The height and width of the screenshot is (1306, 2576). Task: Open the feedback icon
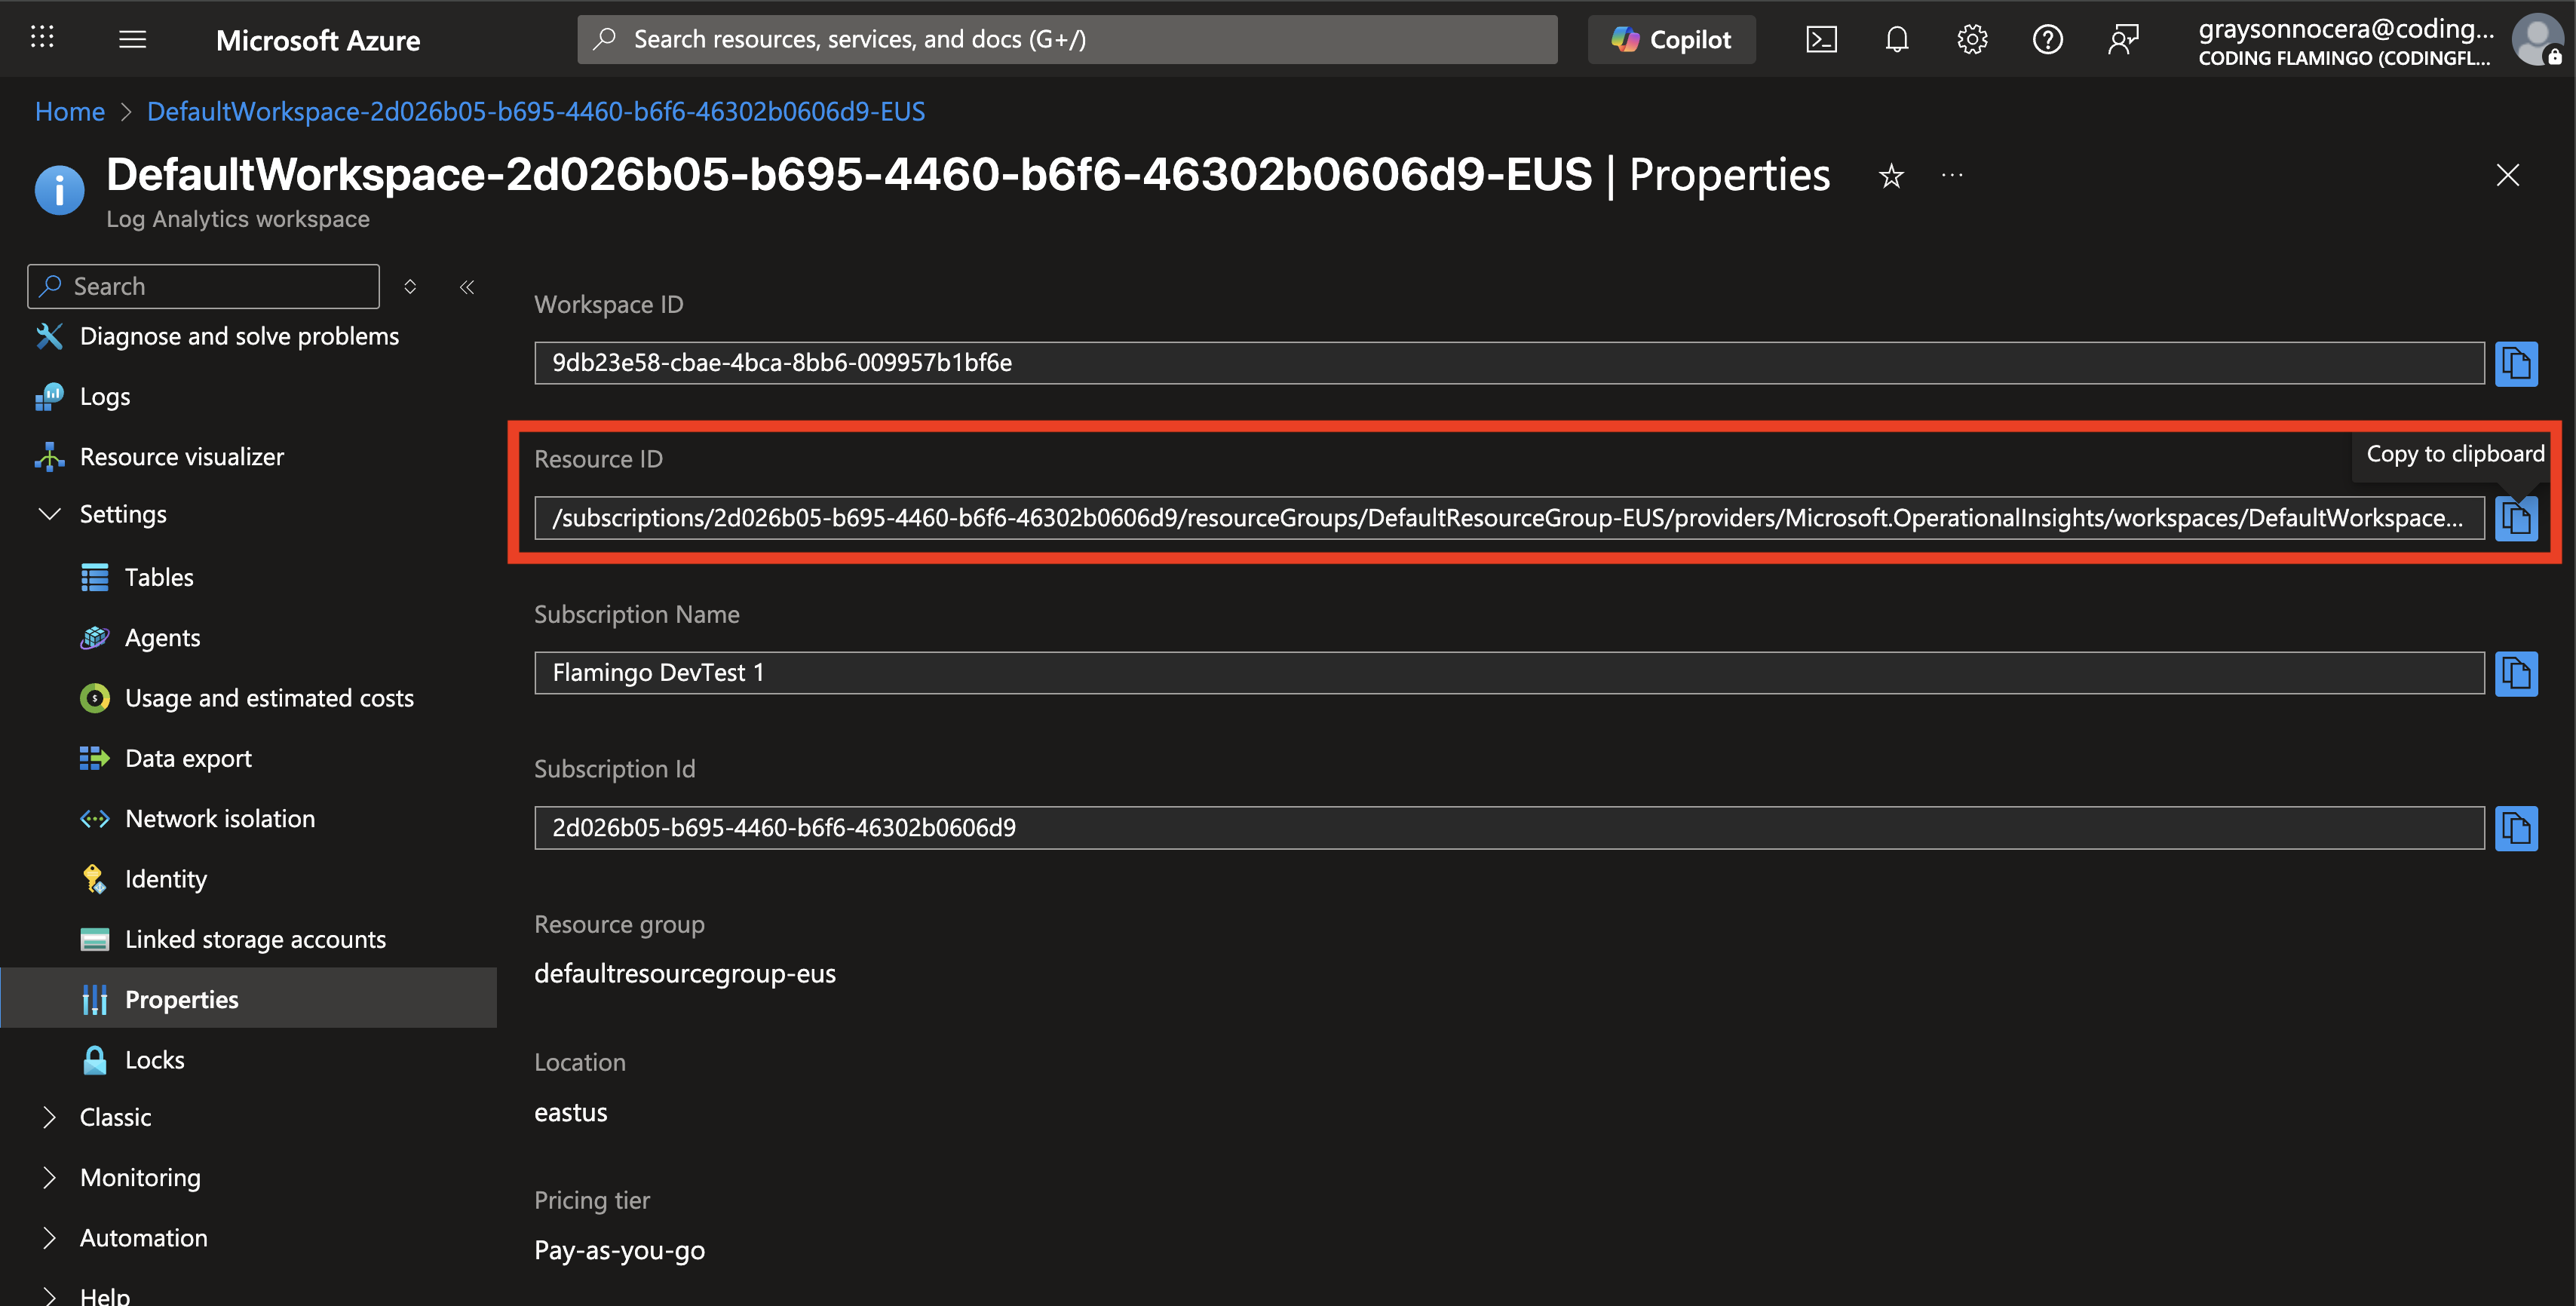tap(2123, 39)
